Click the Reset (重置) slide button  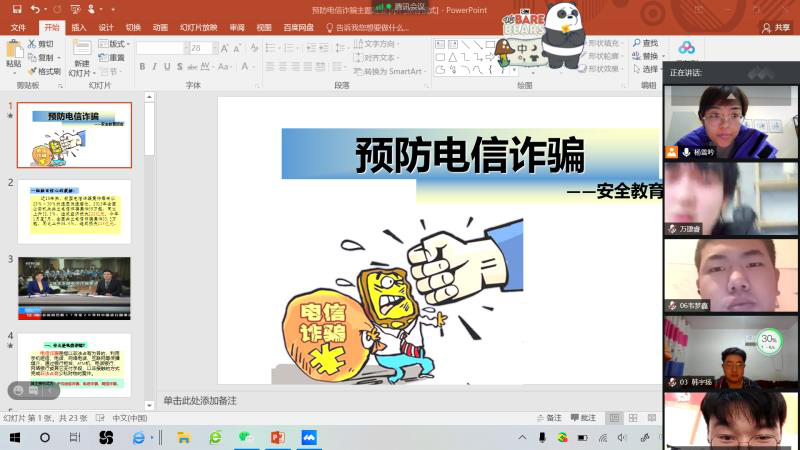[x=112, y=58]
